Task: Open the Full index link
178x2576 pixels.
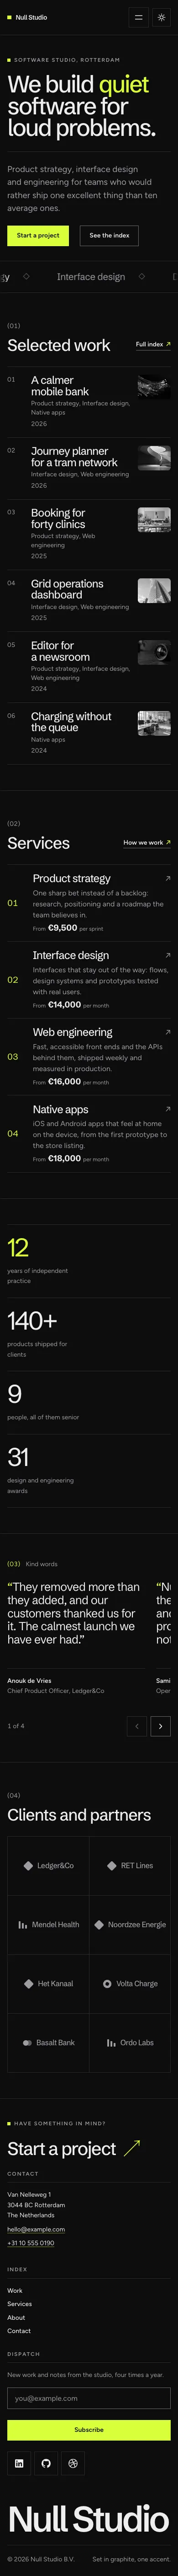Action: pyautogui.click(x=153, y=344)
